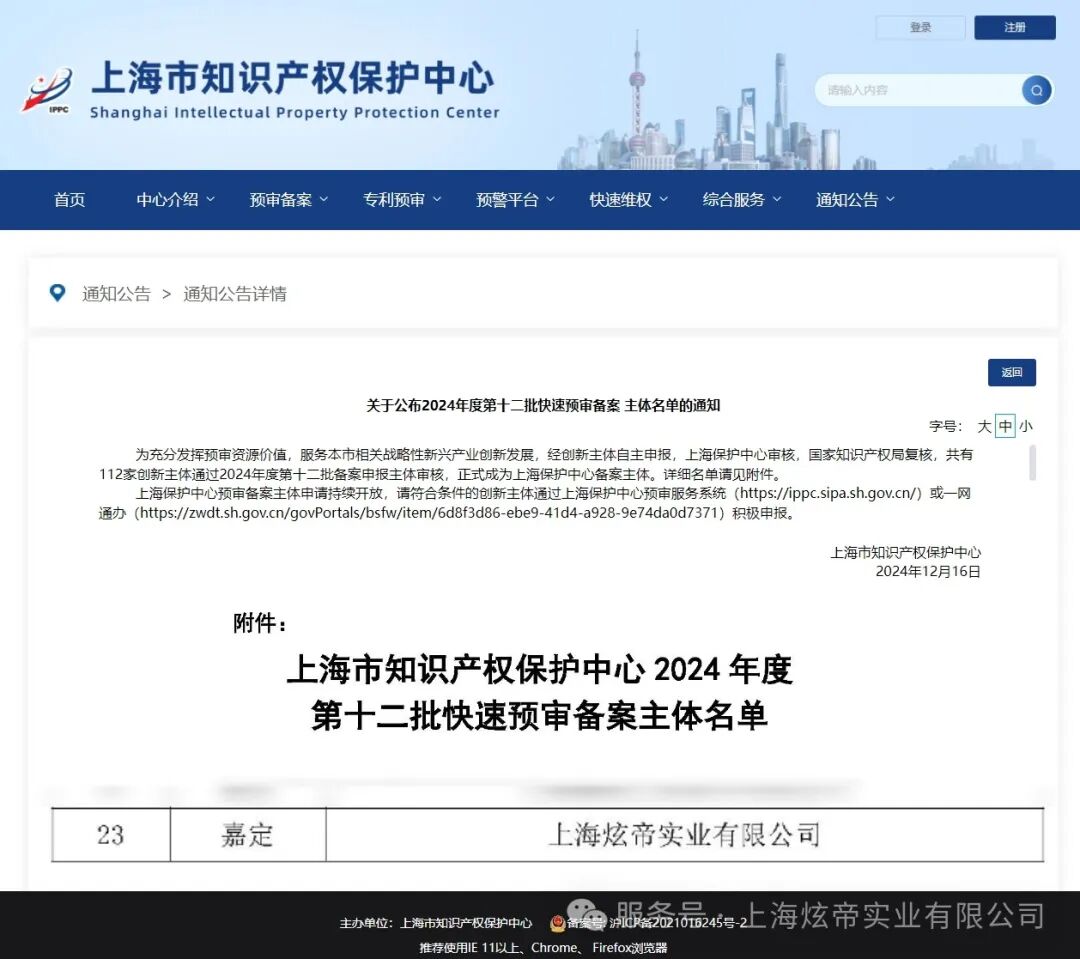Click the search magnifier icon
Image resolution: width=1080 pixels, height=959 pixels.
click(x=1035, y=90)
